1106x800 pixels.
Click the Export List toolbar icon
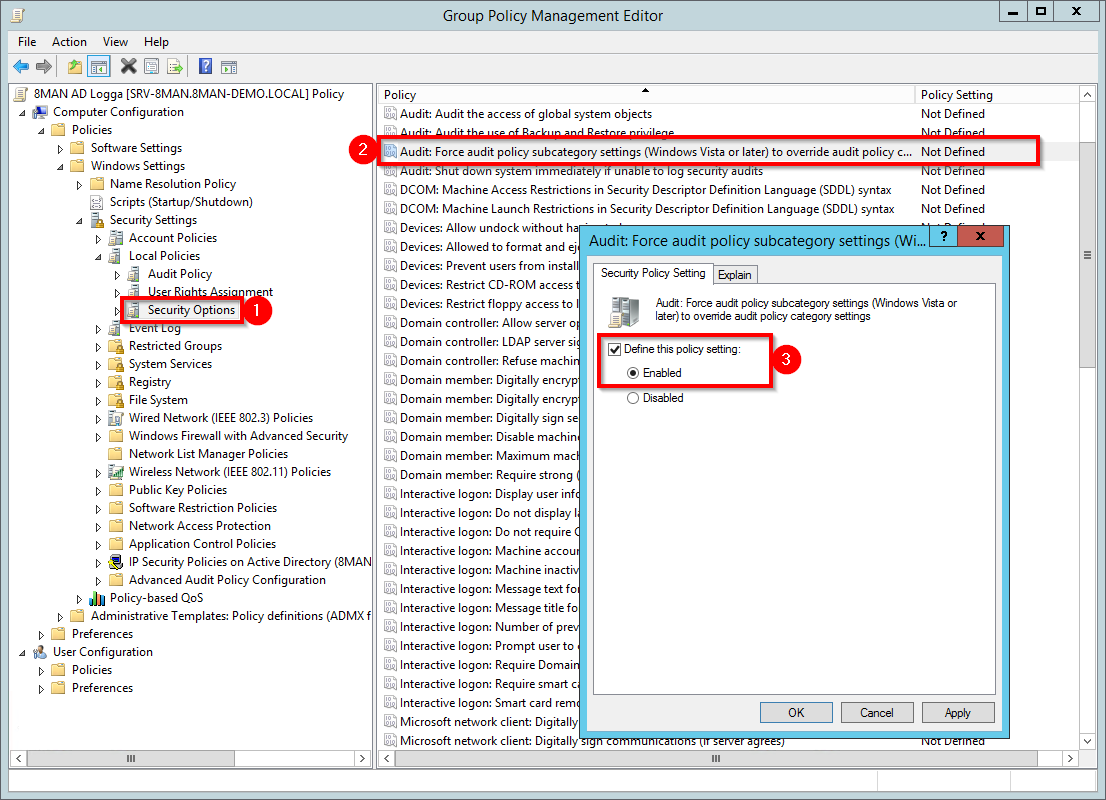tap(175, 67)
